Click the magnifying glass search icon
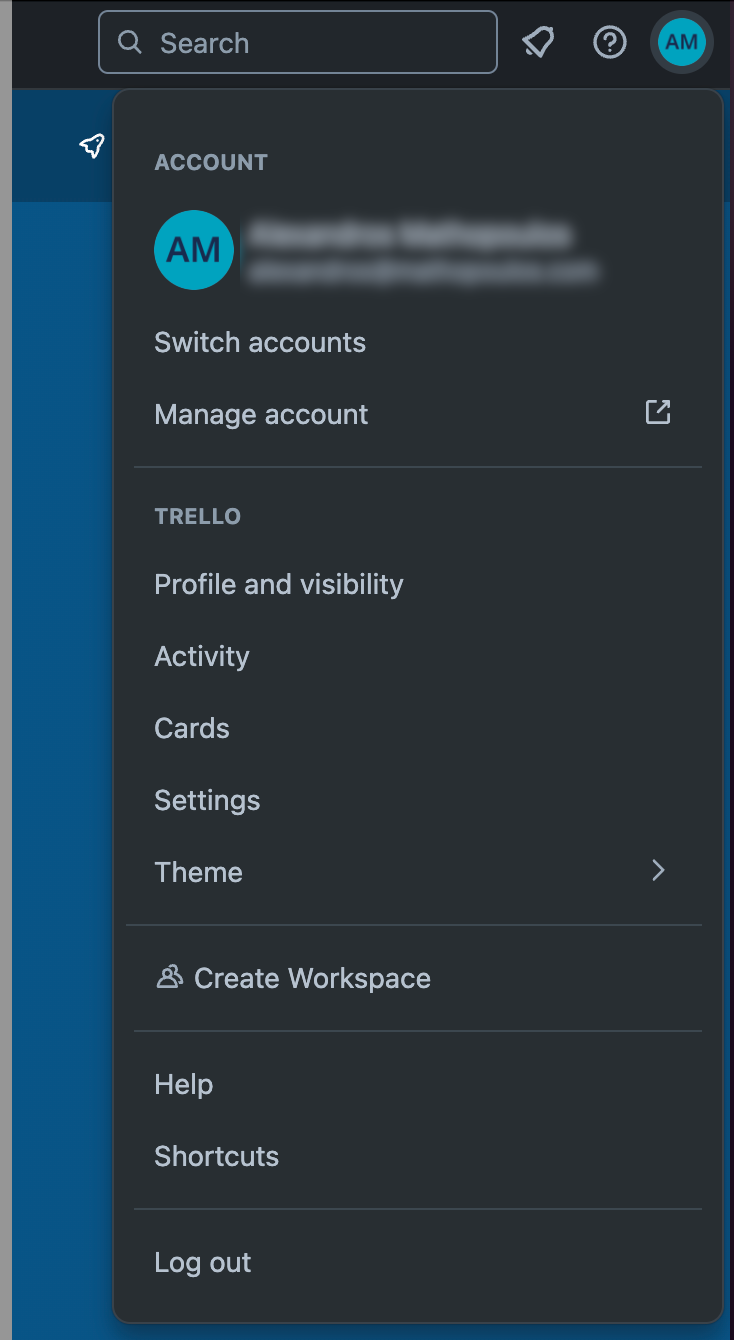734x1340 pixels. (x=130, y=43)
